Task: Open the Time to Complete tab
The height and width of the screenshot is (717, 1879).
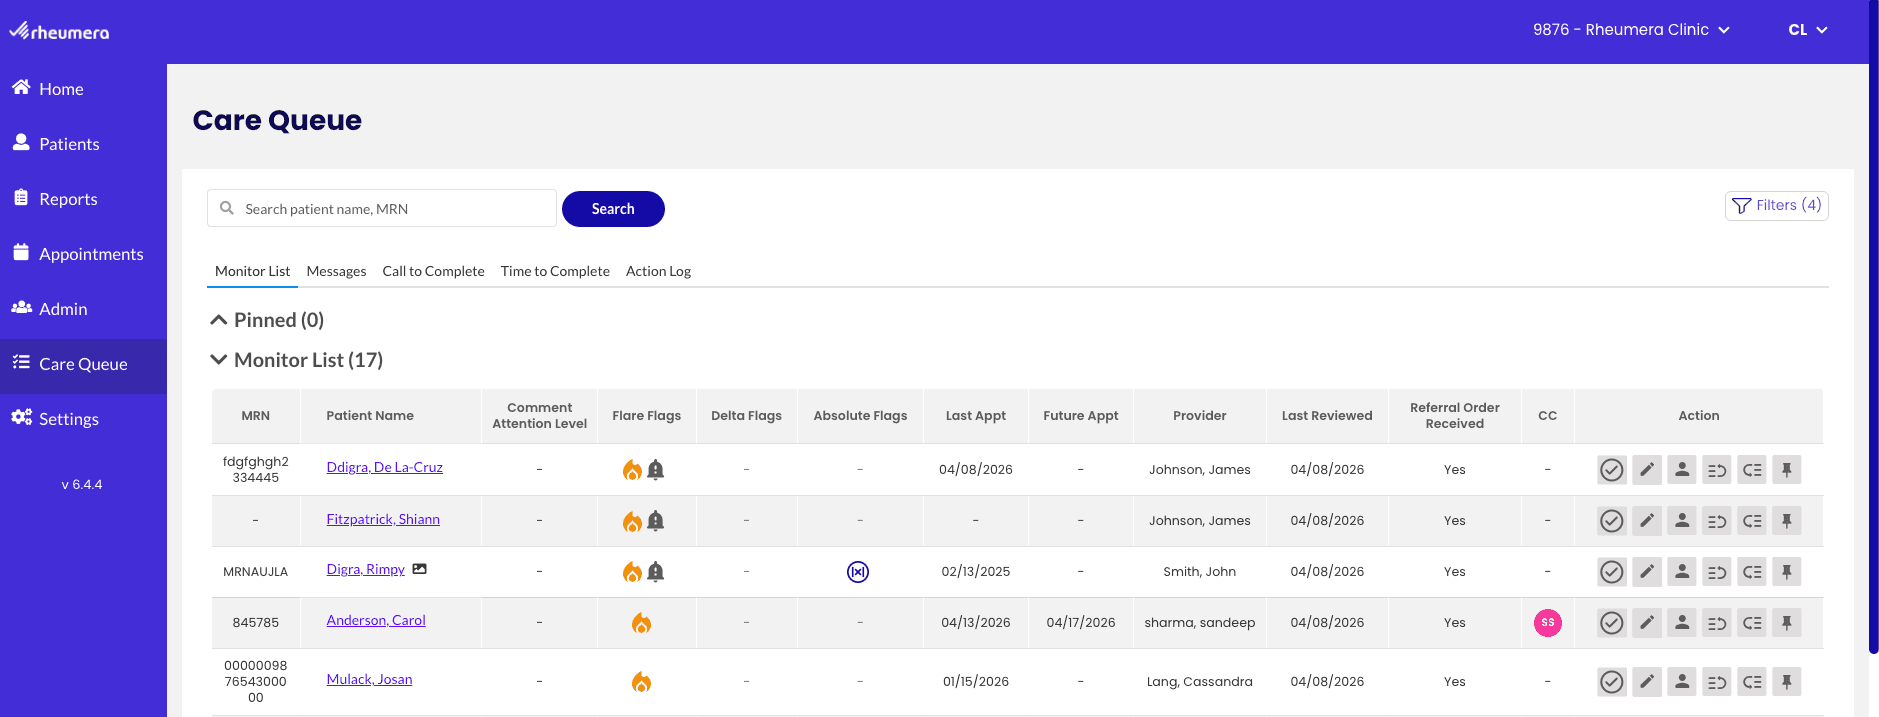Action: tap(555, 271)
